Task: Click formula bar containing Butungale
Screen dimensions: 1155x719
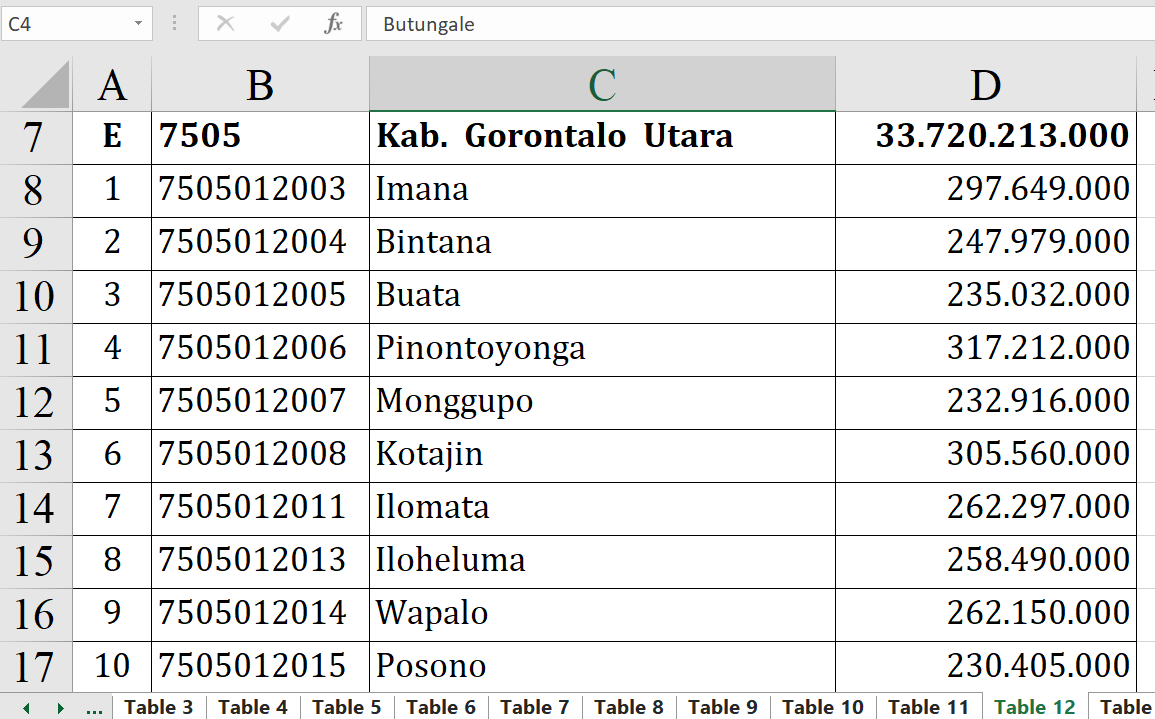Action: pyautogui.click(x=760, y=24)
